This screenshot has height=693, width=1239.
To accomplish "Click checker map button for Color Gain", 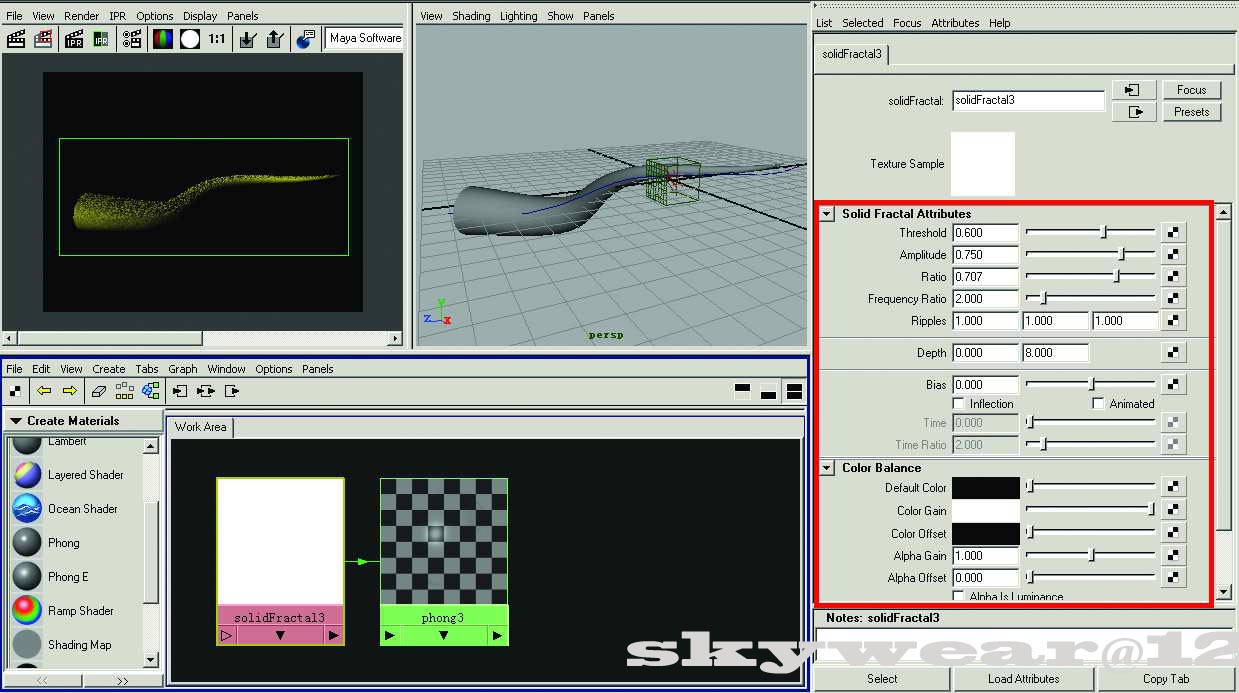I will [x=1173, y=511].
